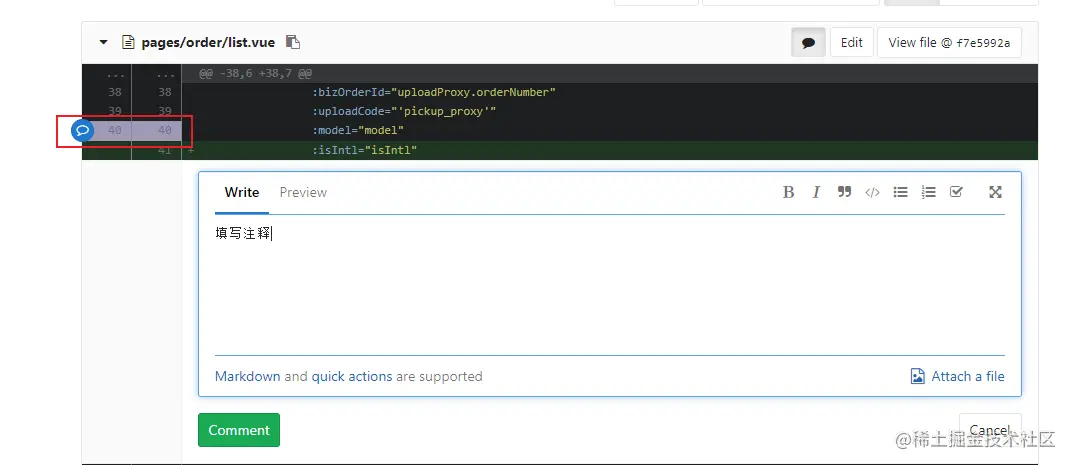1071x465 pixels.
Task: Insert a blockquote in comment
Action: [x=844, y=192]
